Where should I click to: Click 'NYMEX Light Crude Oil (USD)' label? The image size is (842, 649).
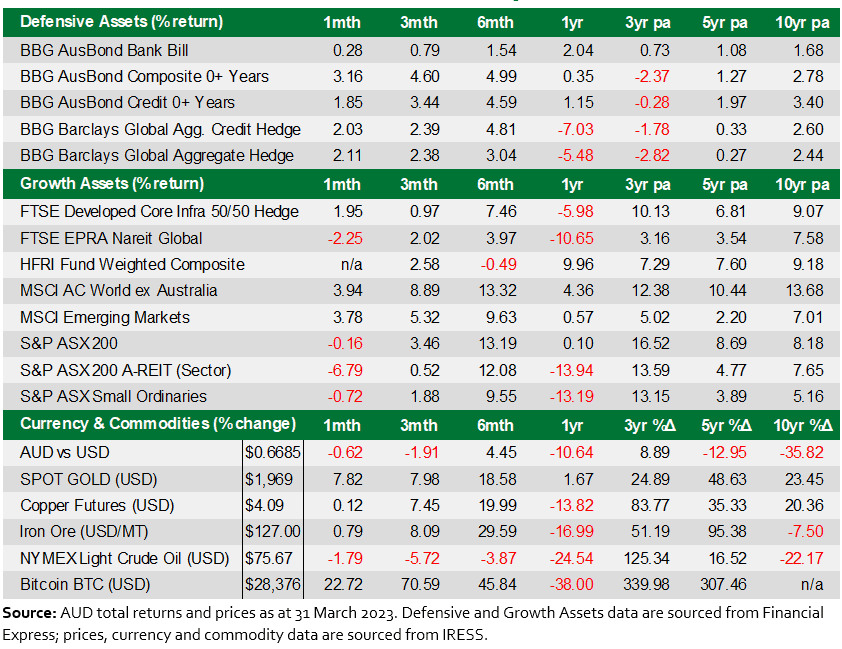[x=125, y=558]
